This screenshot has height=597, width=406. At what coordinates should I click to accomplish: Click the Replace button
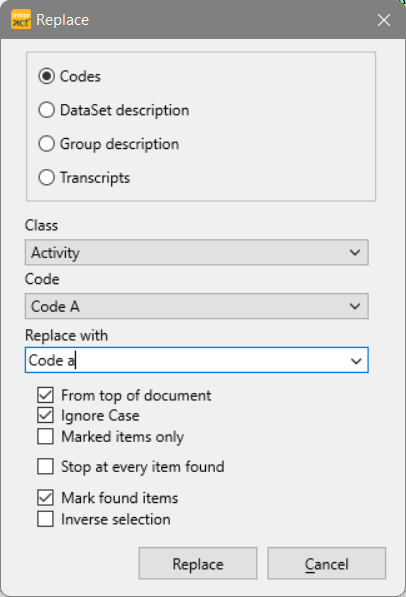pyautogui.click(x=198, y=563)
